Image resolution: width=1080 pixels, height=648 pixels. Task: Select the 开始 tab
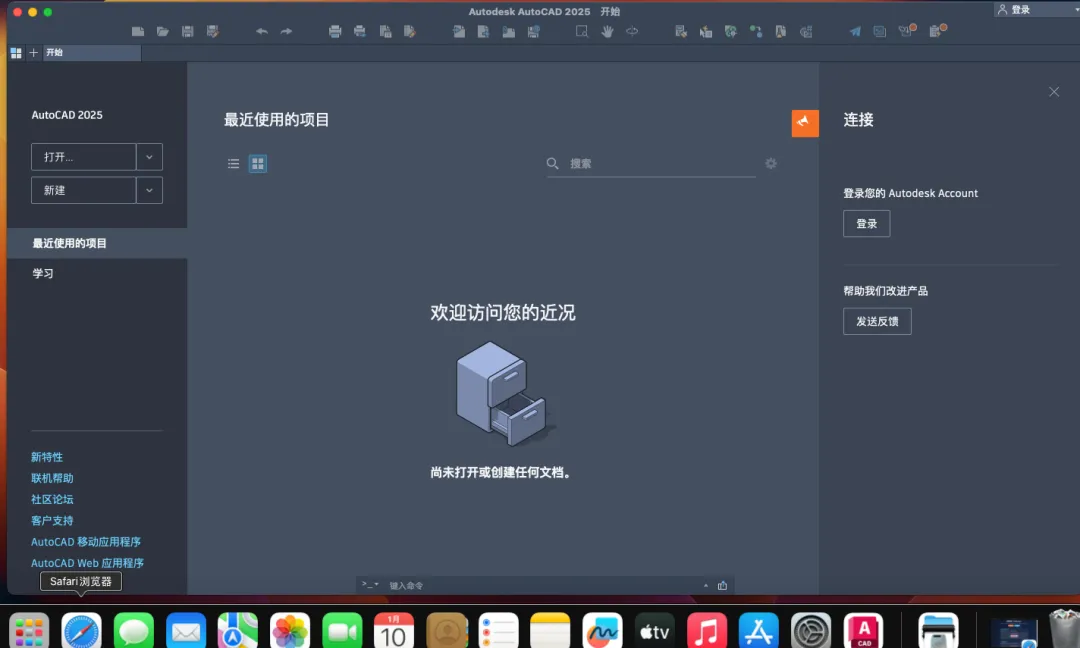tap(92, 52)
